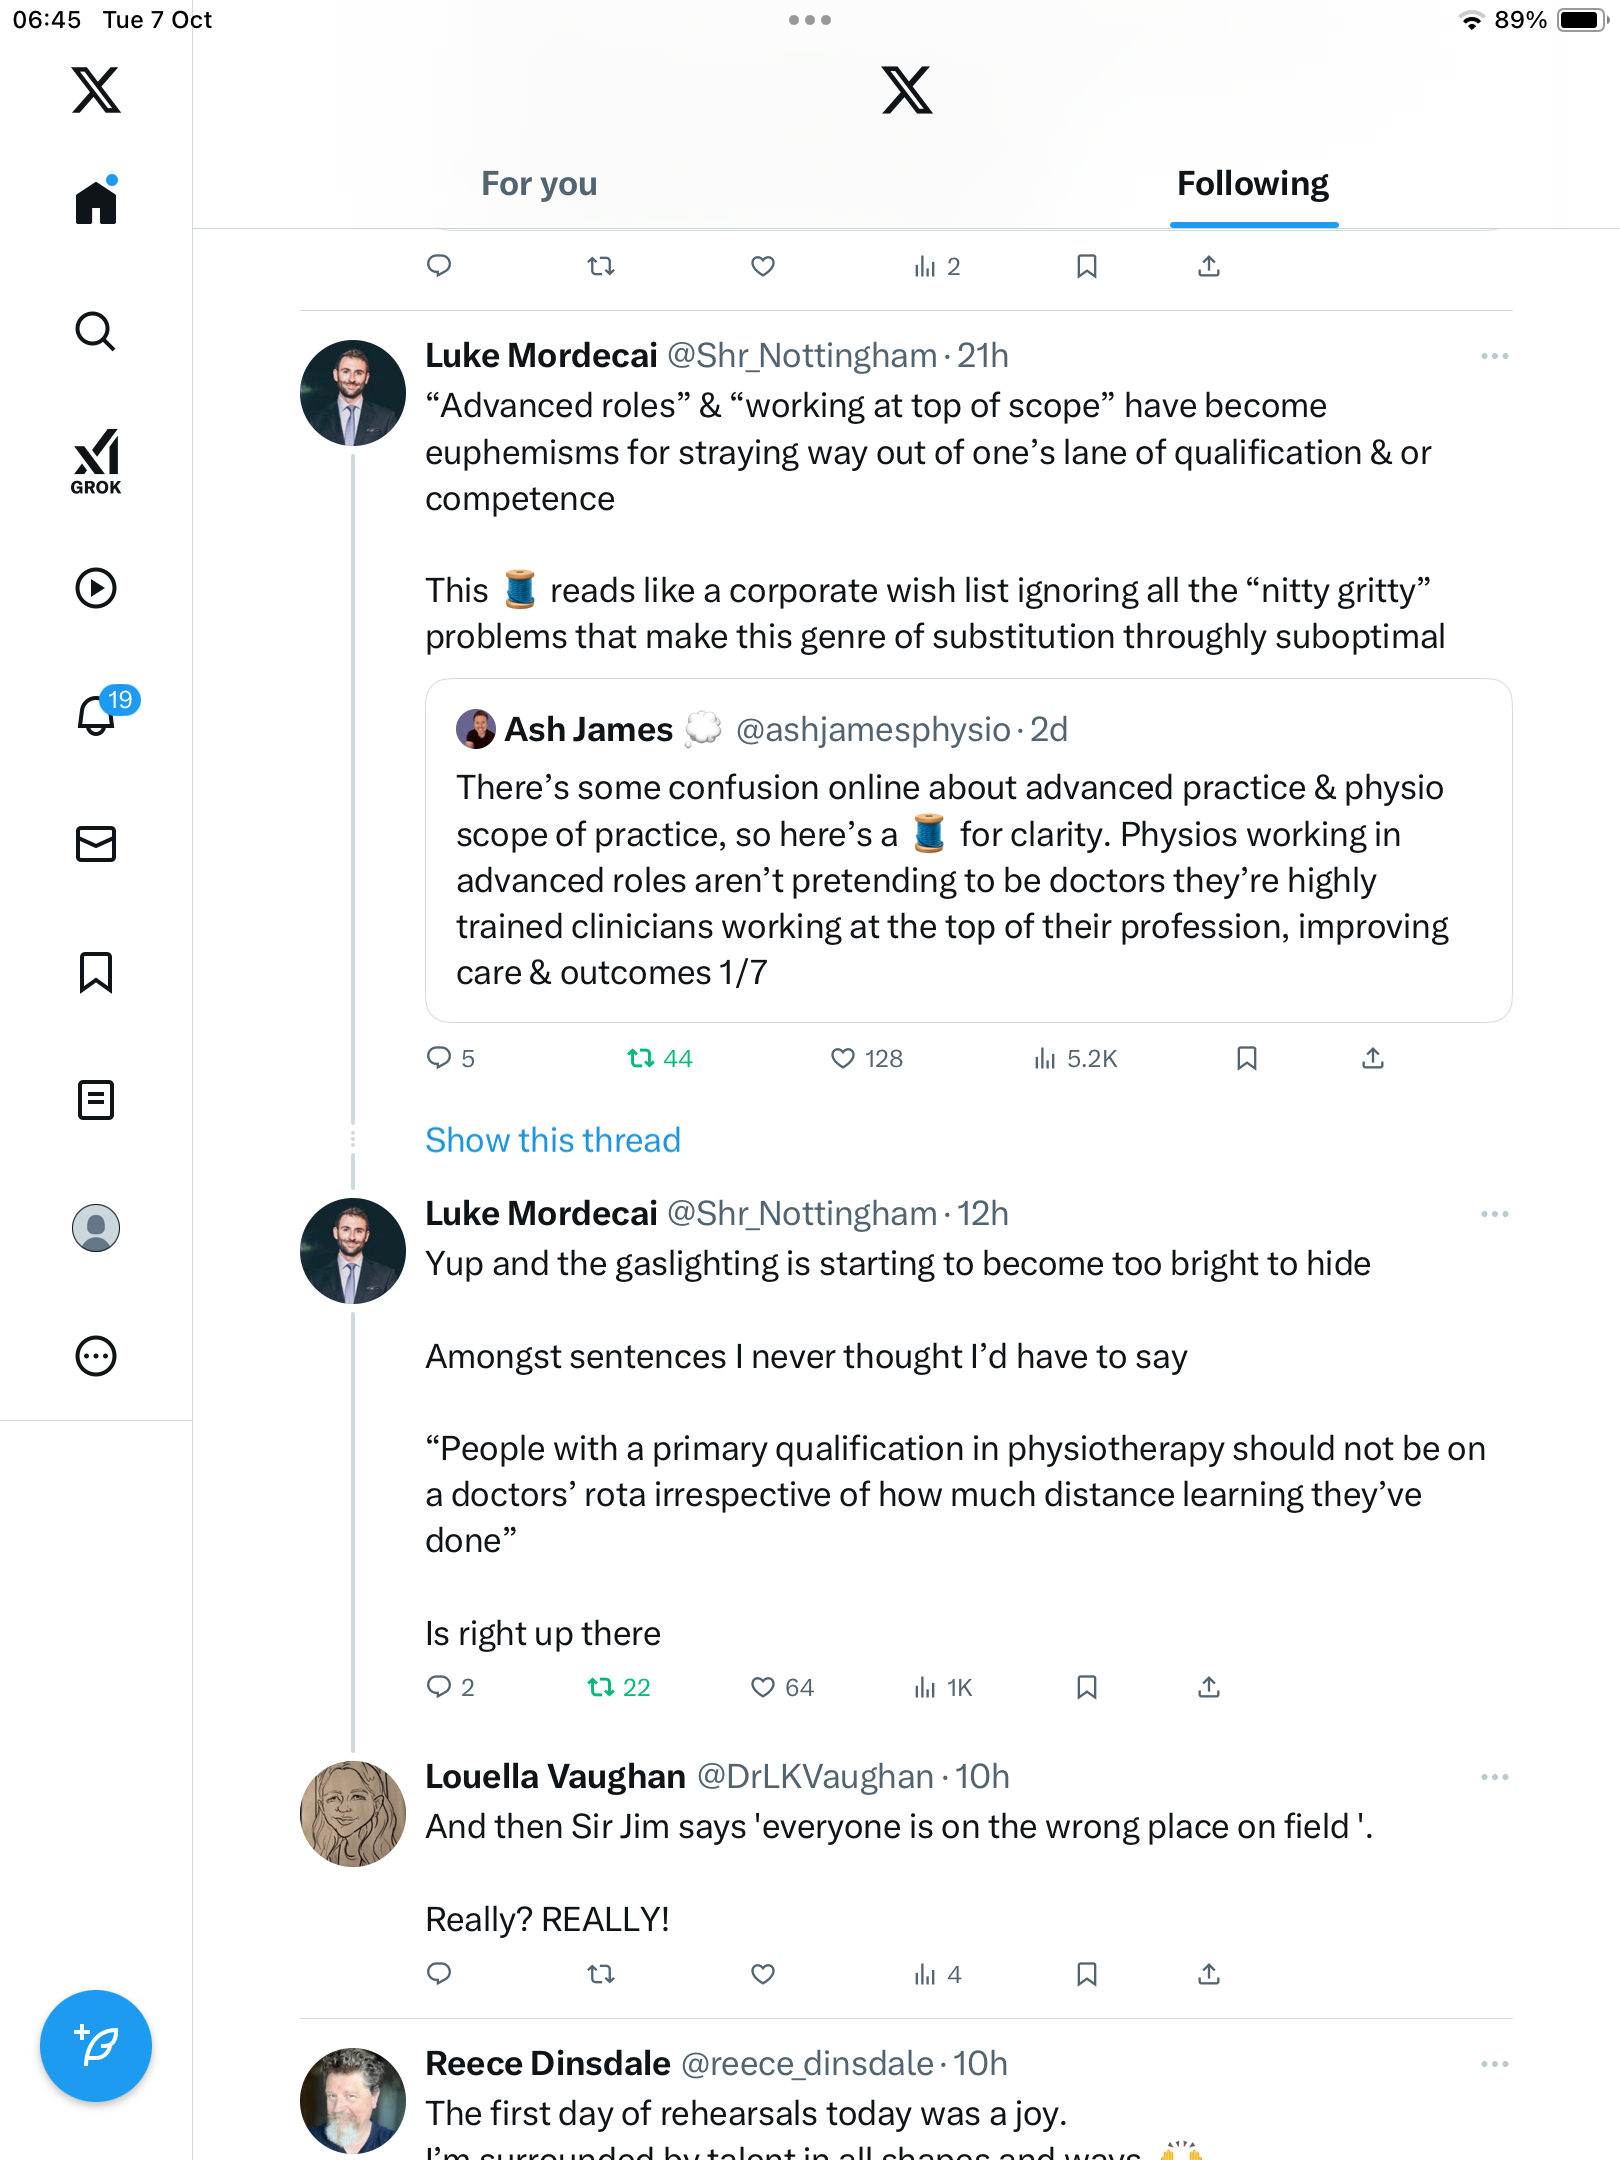
Task: Open the @ashjamesphysio quoted post handle
Action: point(873,730)
